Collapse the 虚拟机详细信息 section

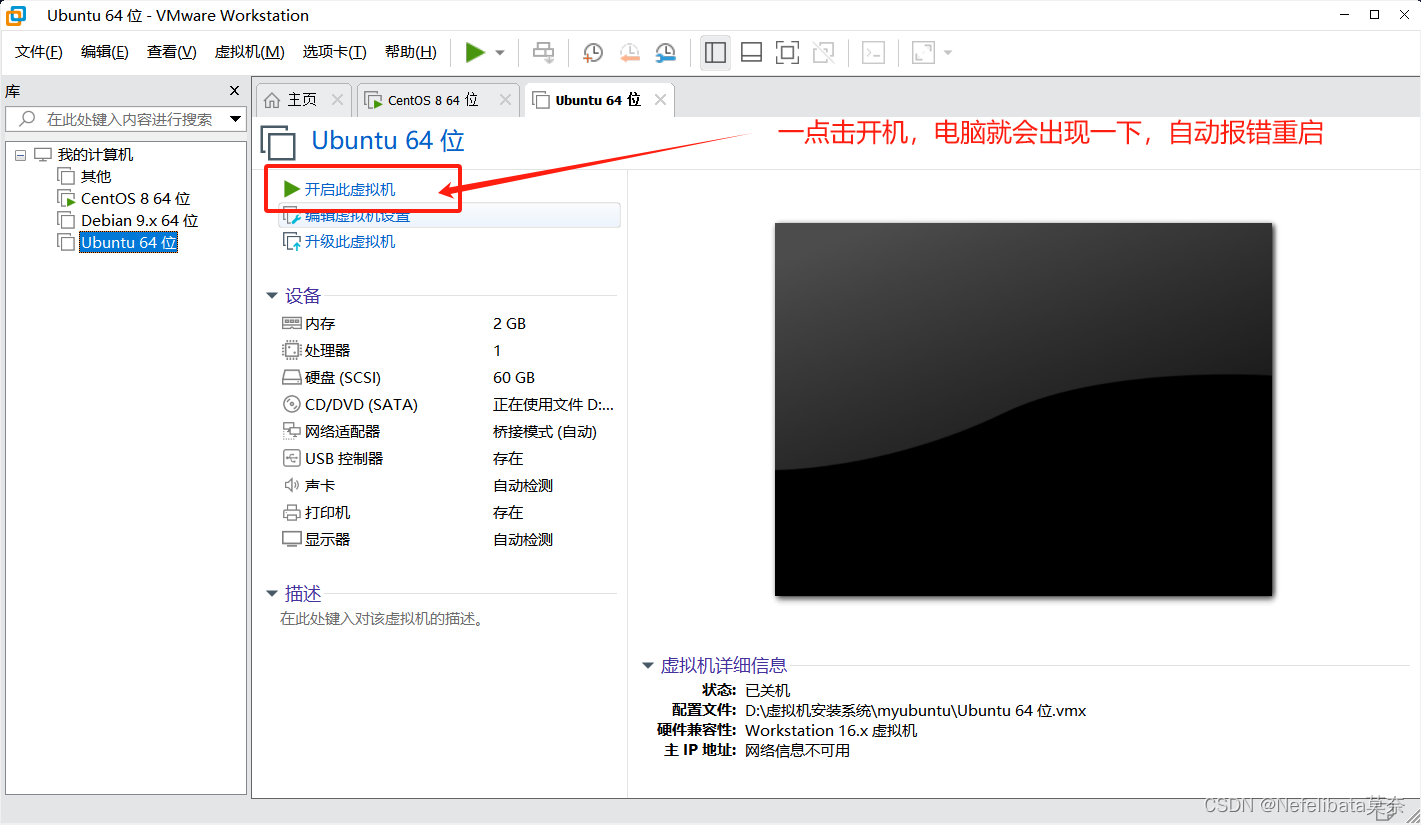point(648,666)
